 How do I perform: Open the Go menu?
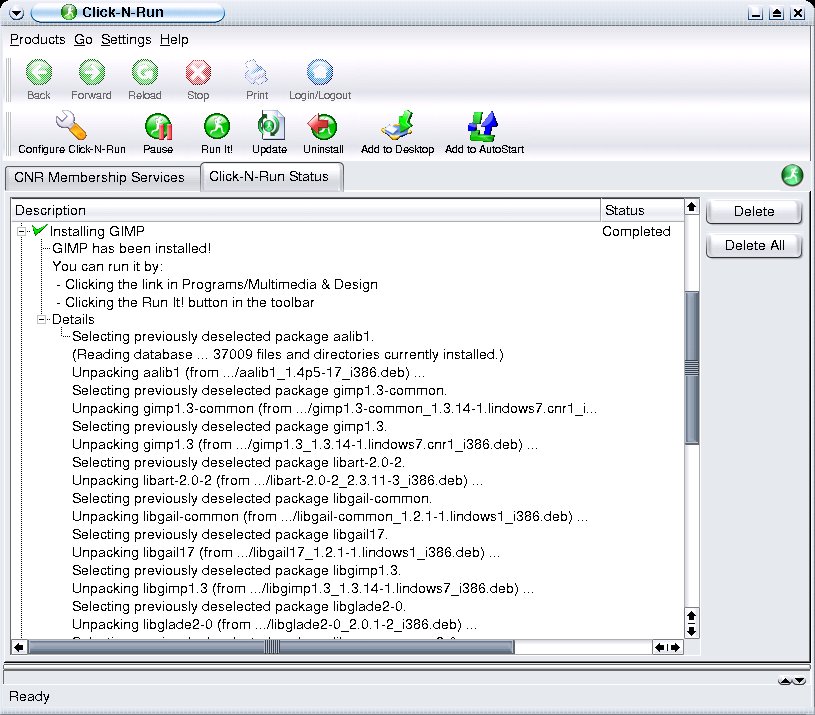[x=83, y=39]
